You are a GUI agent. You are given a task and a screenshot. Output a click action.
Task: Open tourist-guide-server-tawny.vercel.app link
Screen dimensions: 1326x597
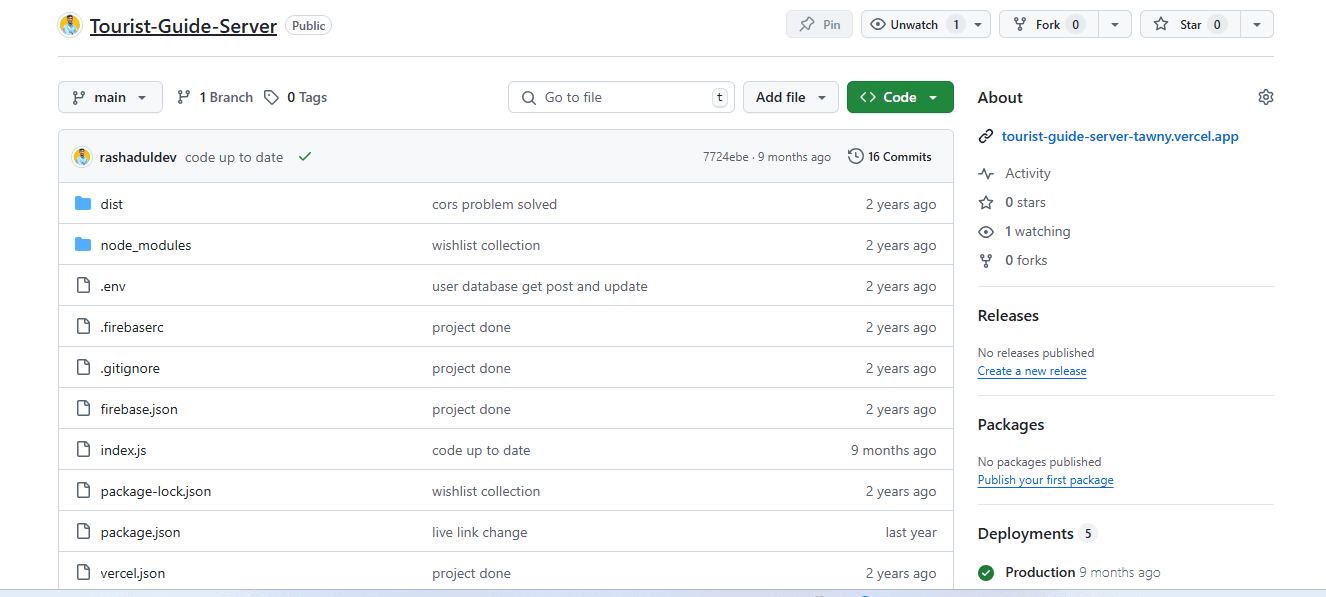tap(1120, 136)
